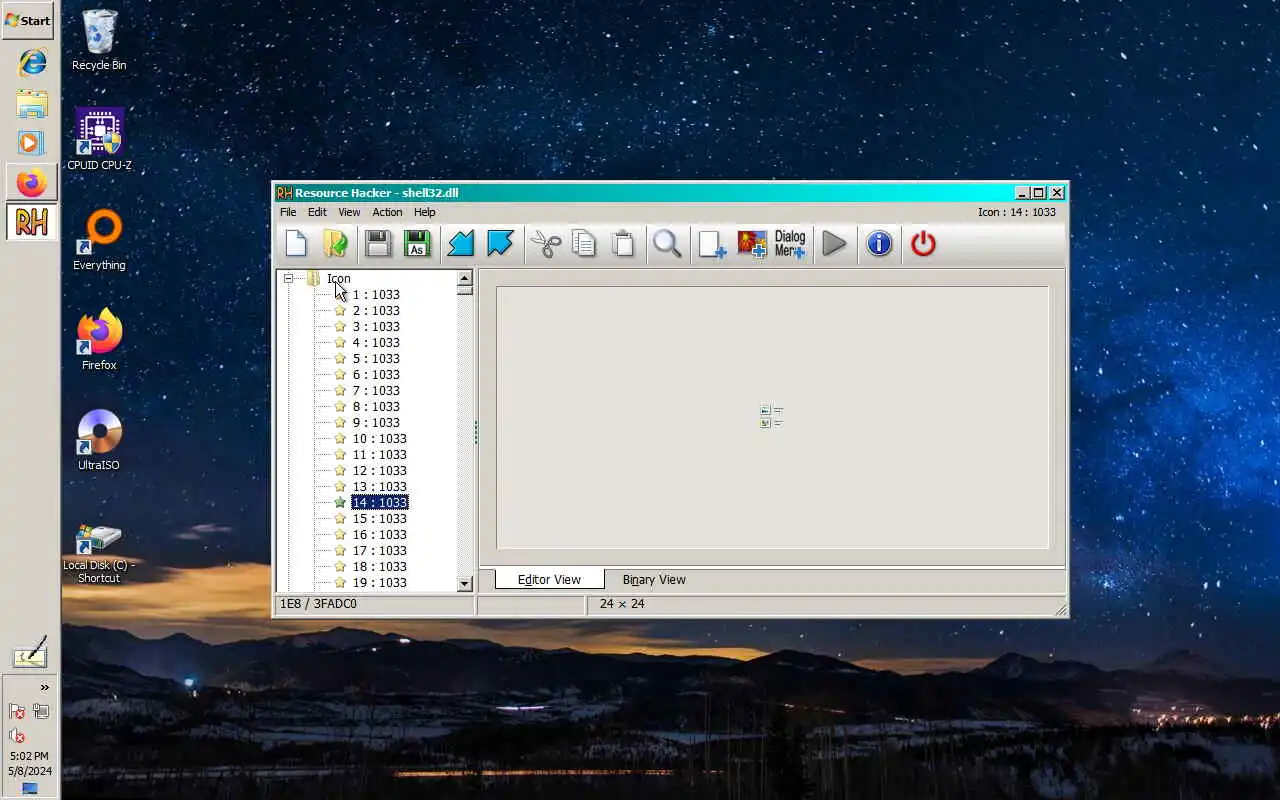The width and height of the screenshot is (1280, 800).
Task: Open the UltraISO desktop shortcut
Action: click(99, 440)
